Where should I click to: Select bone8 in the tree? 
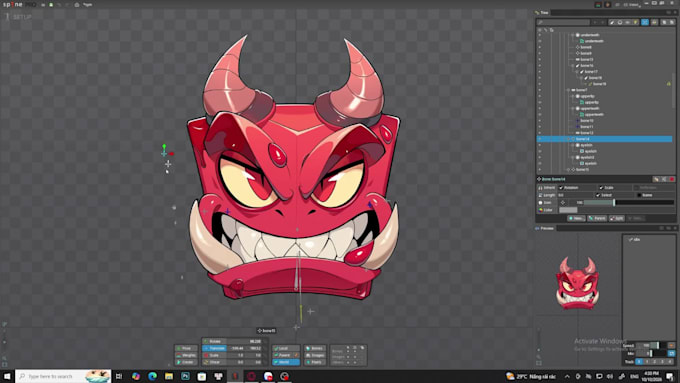586,47
